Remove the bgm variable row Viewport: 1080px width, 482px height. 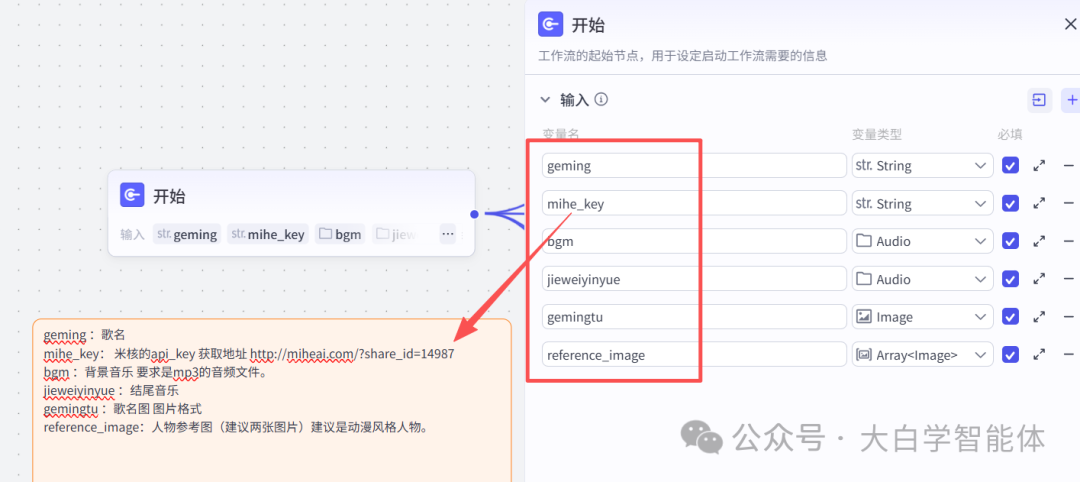click(x=1069, y=241)
